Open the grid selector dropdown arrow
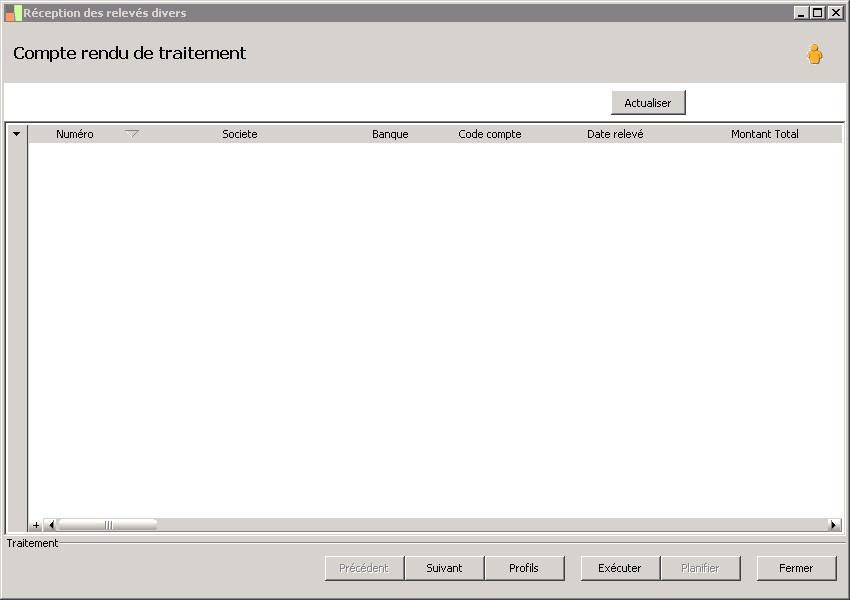Screen dimensions: 850x600 pyautogui.click(x=17, y=134)
